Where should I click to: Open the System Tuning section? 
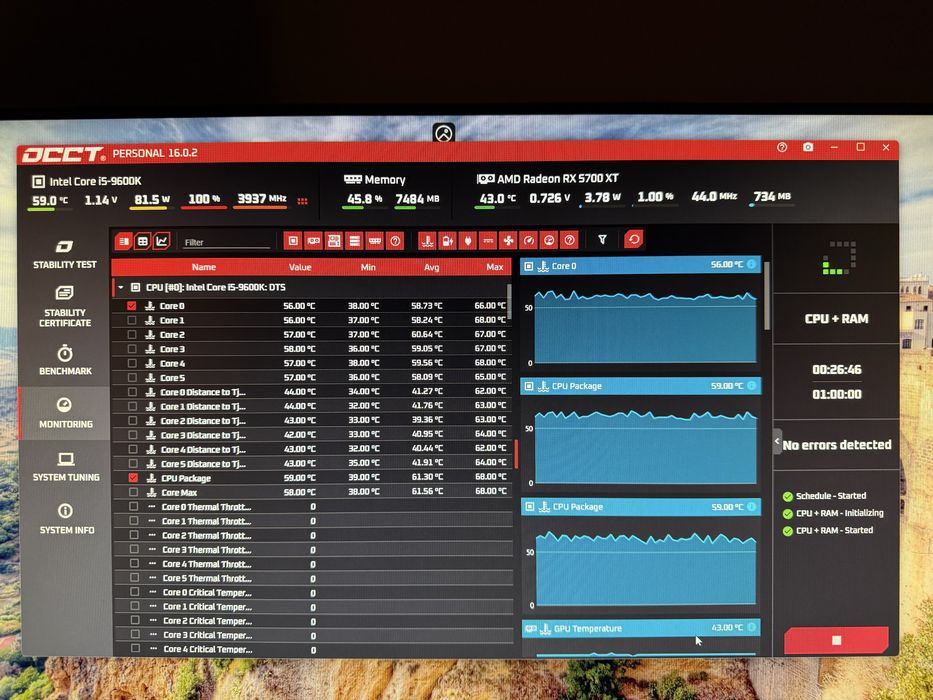click(65, 467)
